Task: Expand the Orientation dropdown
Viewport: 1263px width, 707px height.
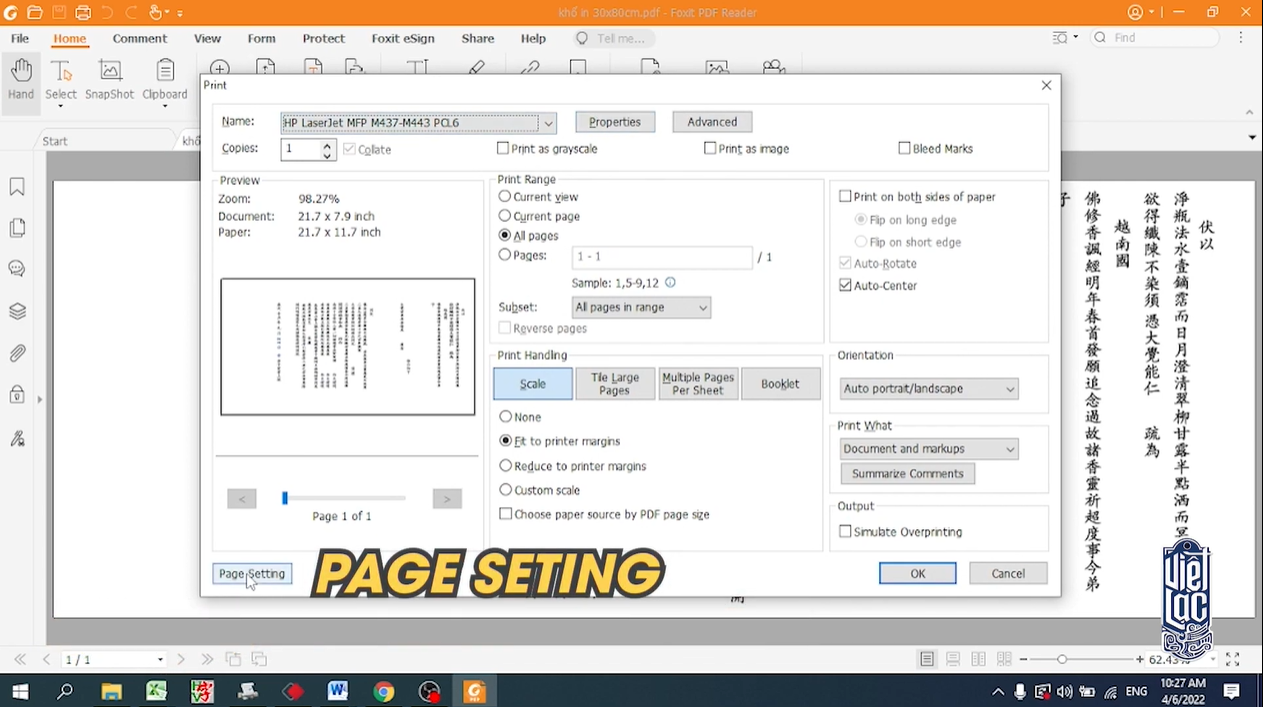Action: point(928,389)
